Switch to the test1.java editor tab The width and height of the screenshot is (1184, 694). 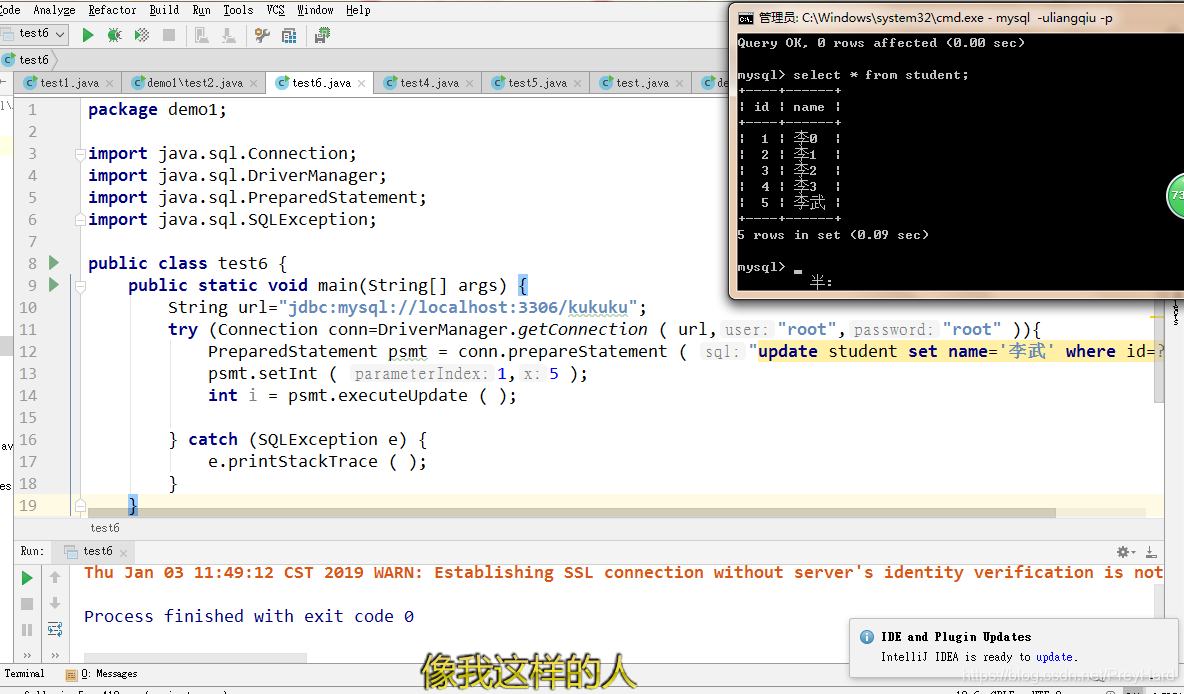pyautogui.click(x=68, y=83)
